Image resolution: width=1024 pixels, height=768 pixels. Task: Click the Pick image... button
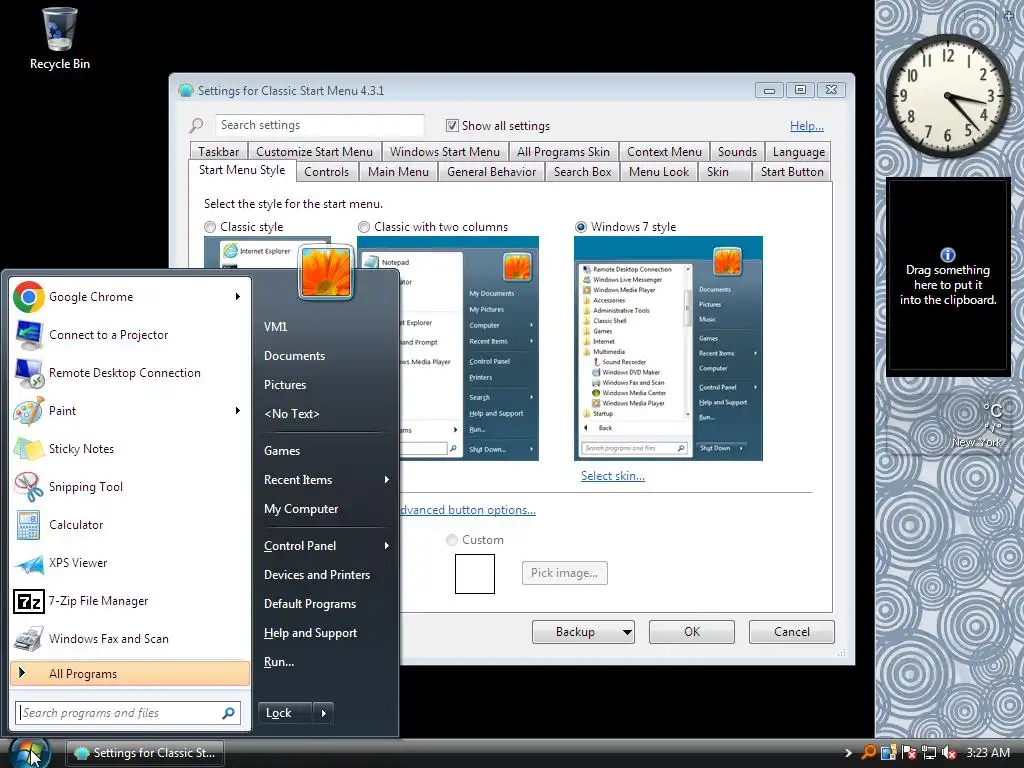tap(564, 573)
